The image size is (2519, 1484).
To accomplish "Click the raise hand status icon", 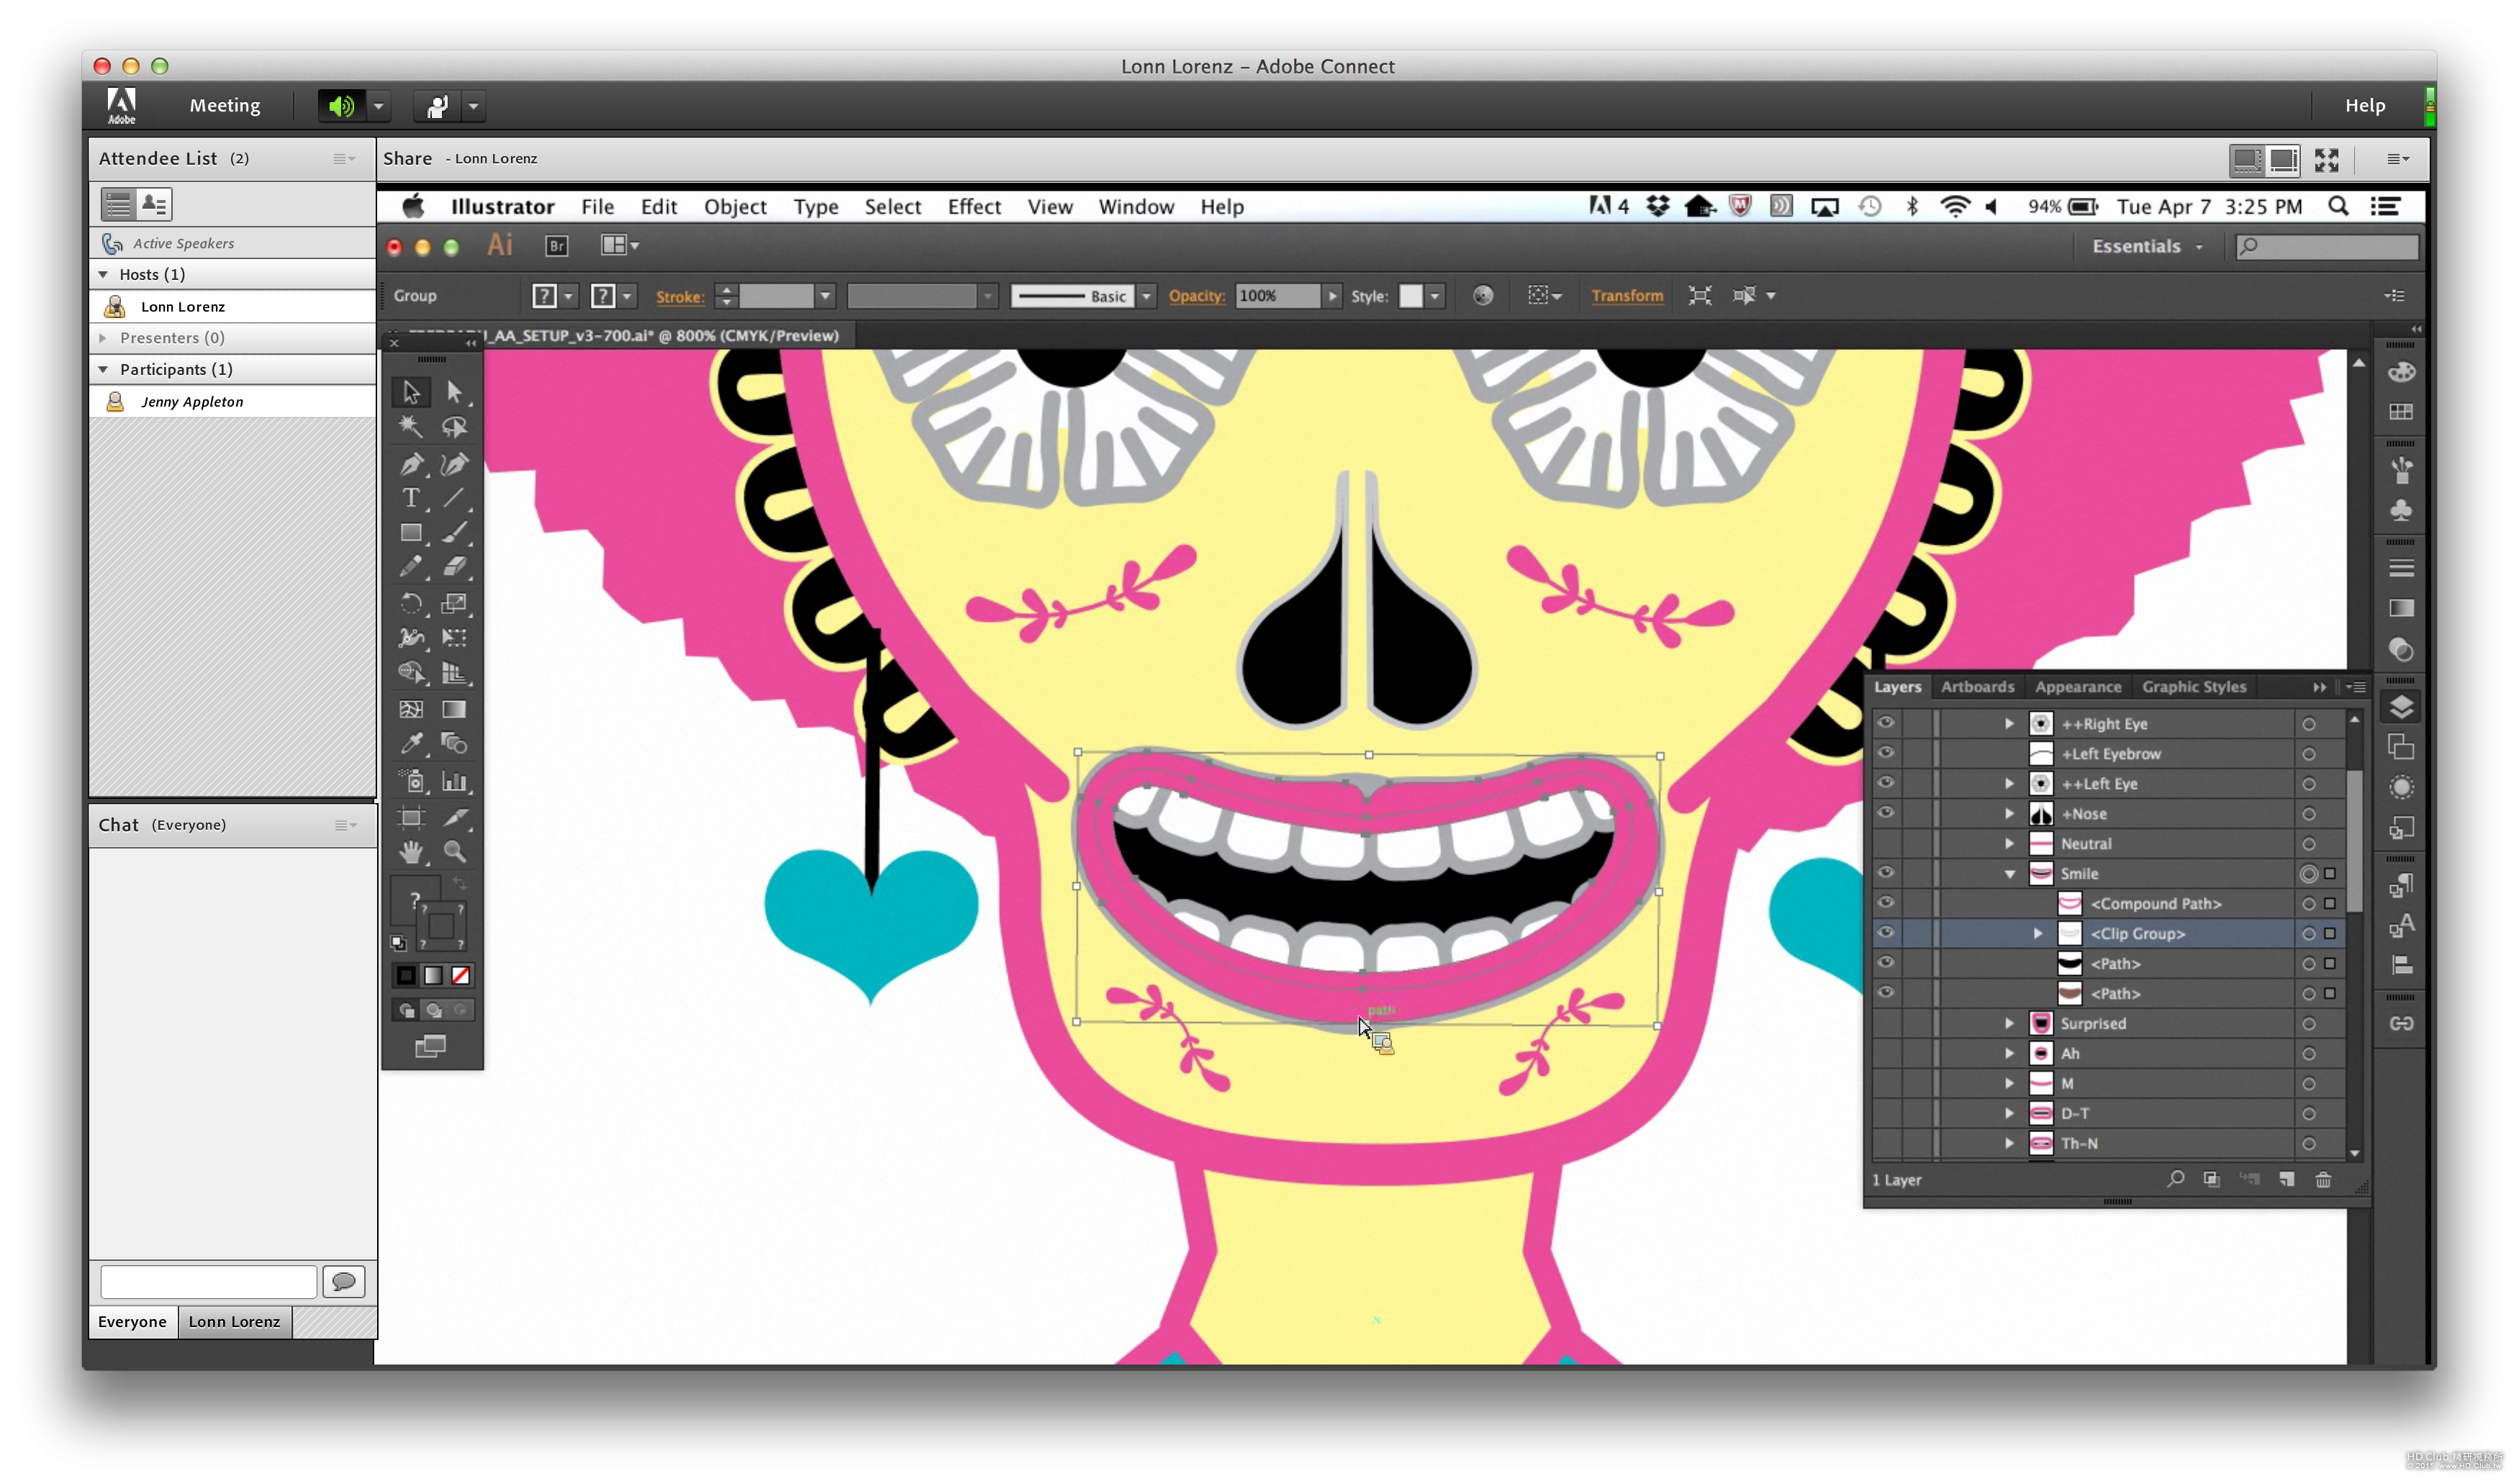I will pyautogui.click(x=437, y=105).
